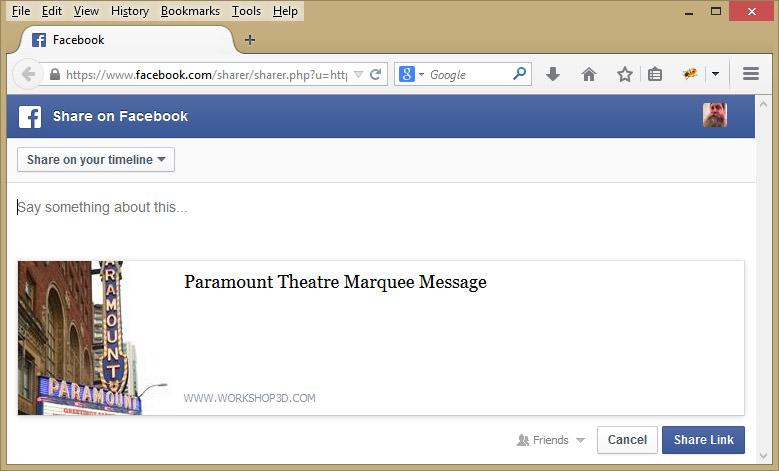Click the browser back arrow button

(x=28, y=75)
